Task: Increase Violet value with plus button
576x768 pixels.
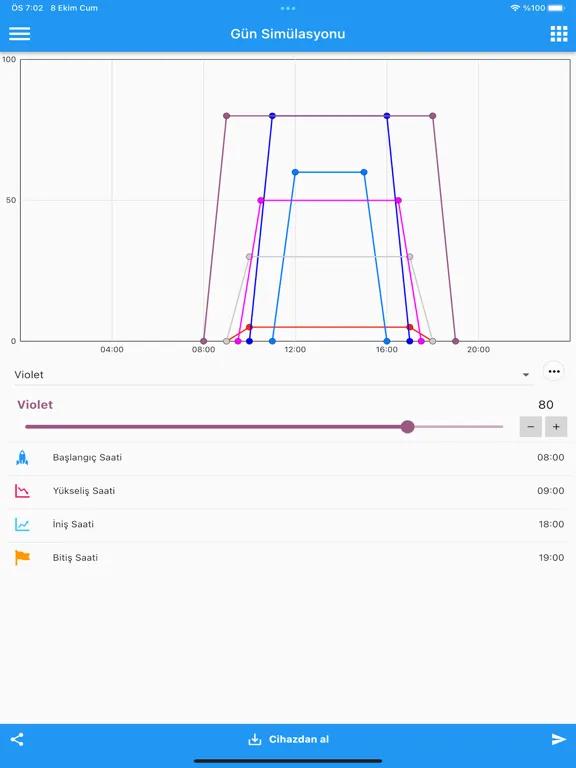Action: 556,427
